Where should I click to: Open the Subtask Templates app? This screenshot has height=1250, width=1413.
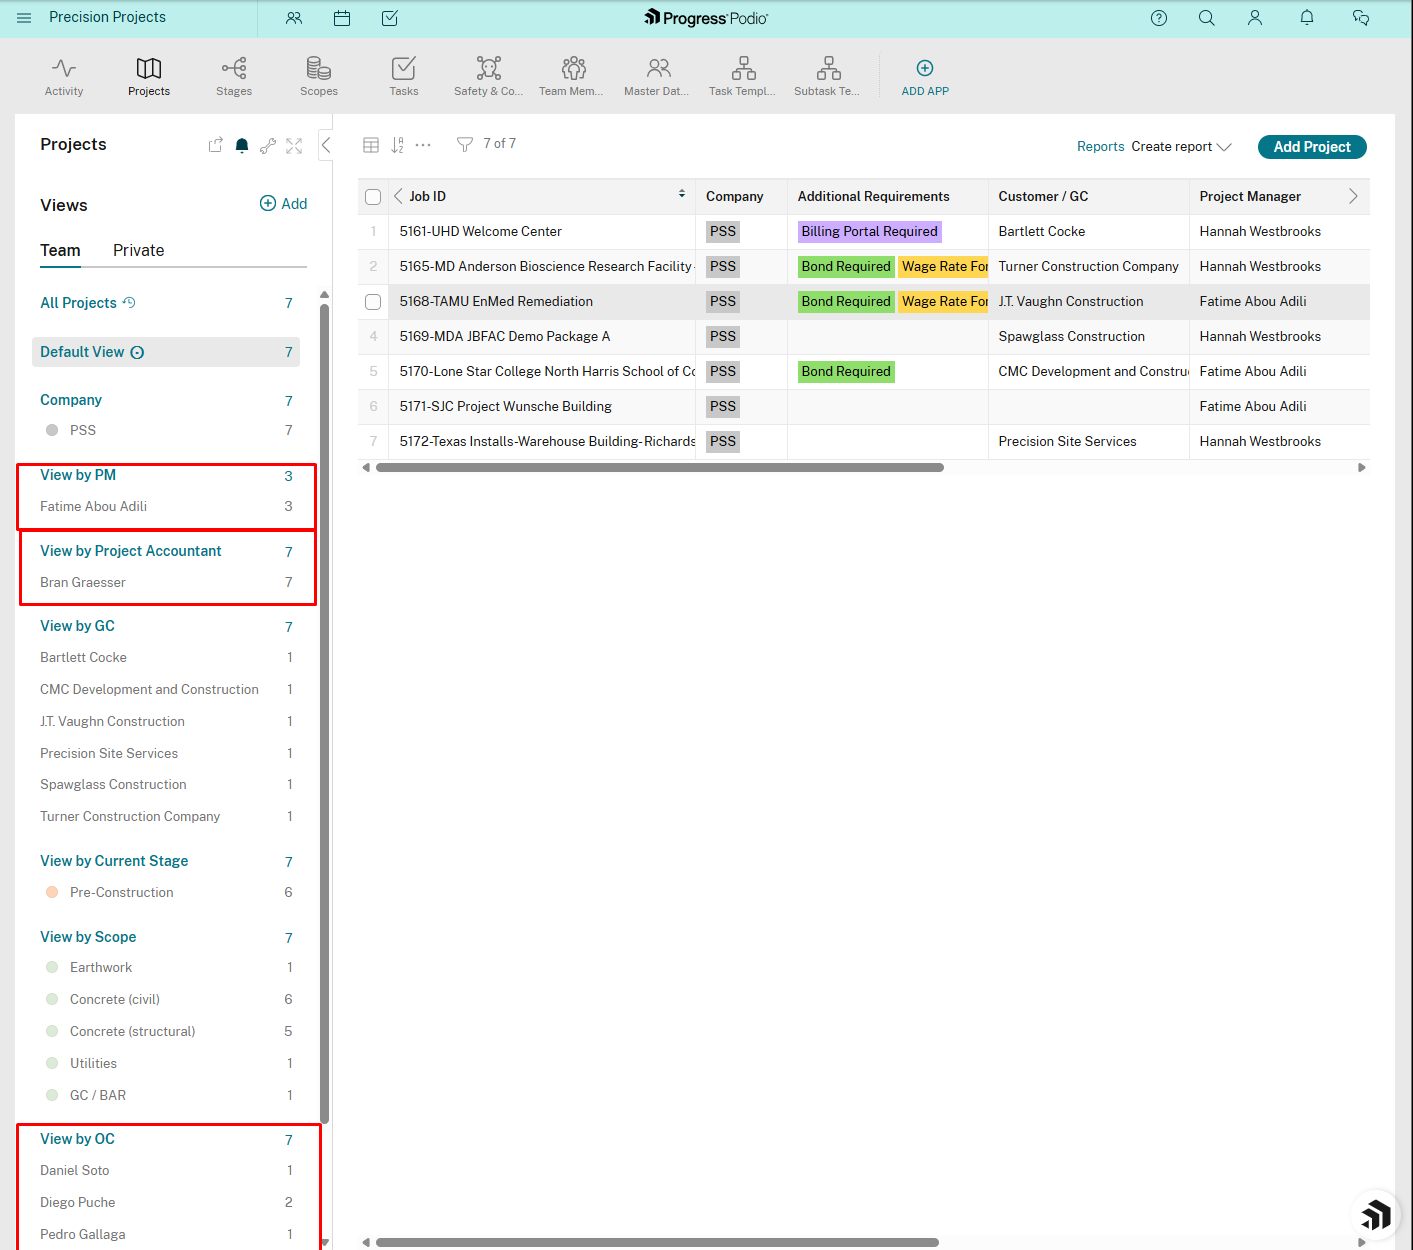827,68
